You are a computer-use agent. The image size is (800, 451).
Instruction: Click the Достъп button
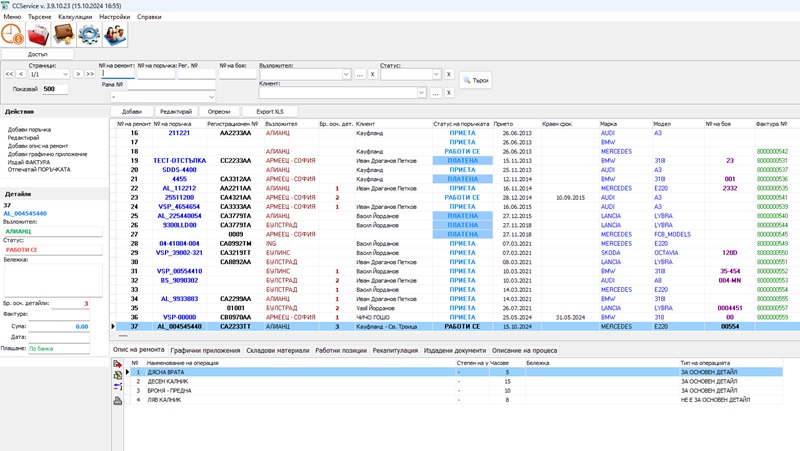(x=37, y=54)
